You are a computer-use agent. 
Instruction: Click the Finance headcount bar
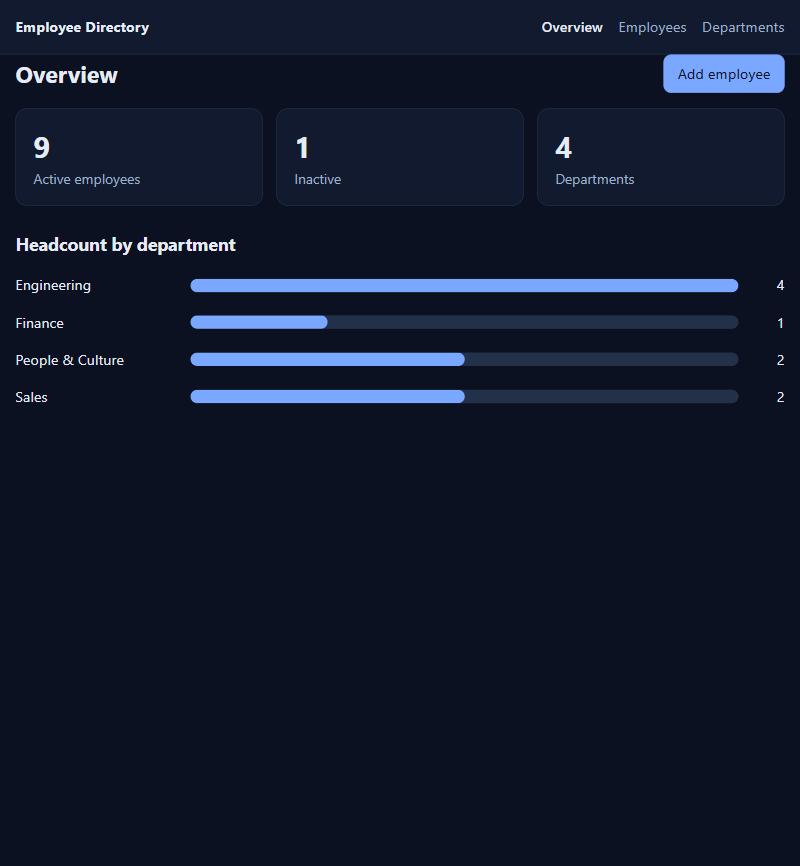click(464, 323)
